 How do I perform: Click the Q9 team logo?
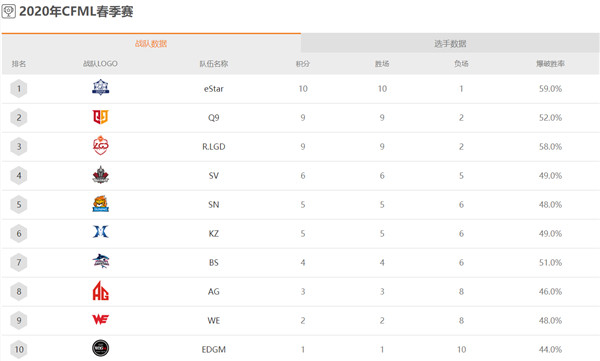coord(101,117)
